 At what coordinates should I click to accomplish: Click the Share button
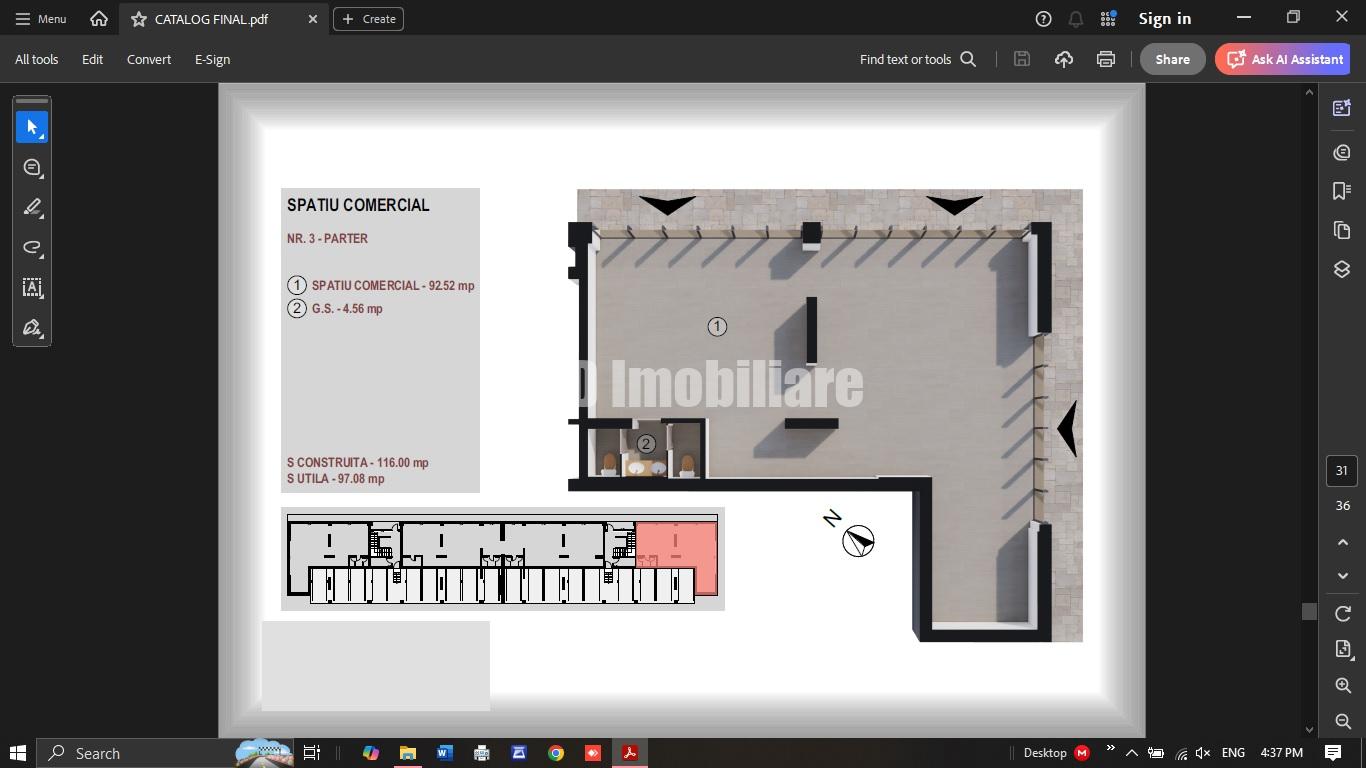click(1172, 59)
